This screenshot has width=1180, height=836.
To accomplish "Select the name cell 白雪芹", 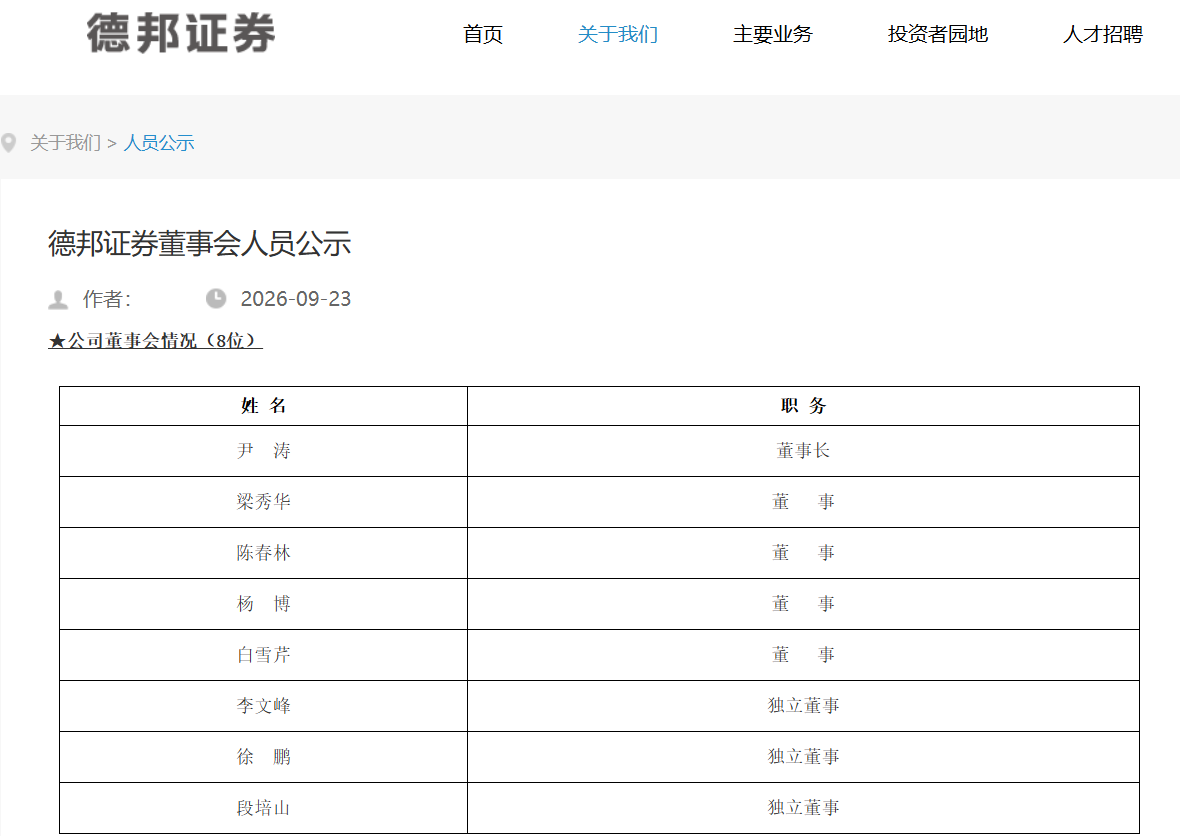I will click(263, 655).
